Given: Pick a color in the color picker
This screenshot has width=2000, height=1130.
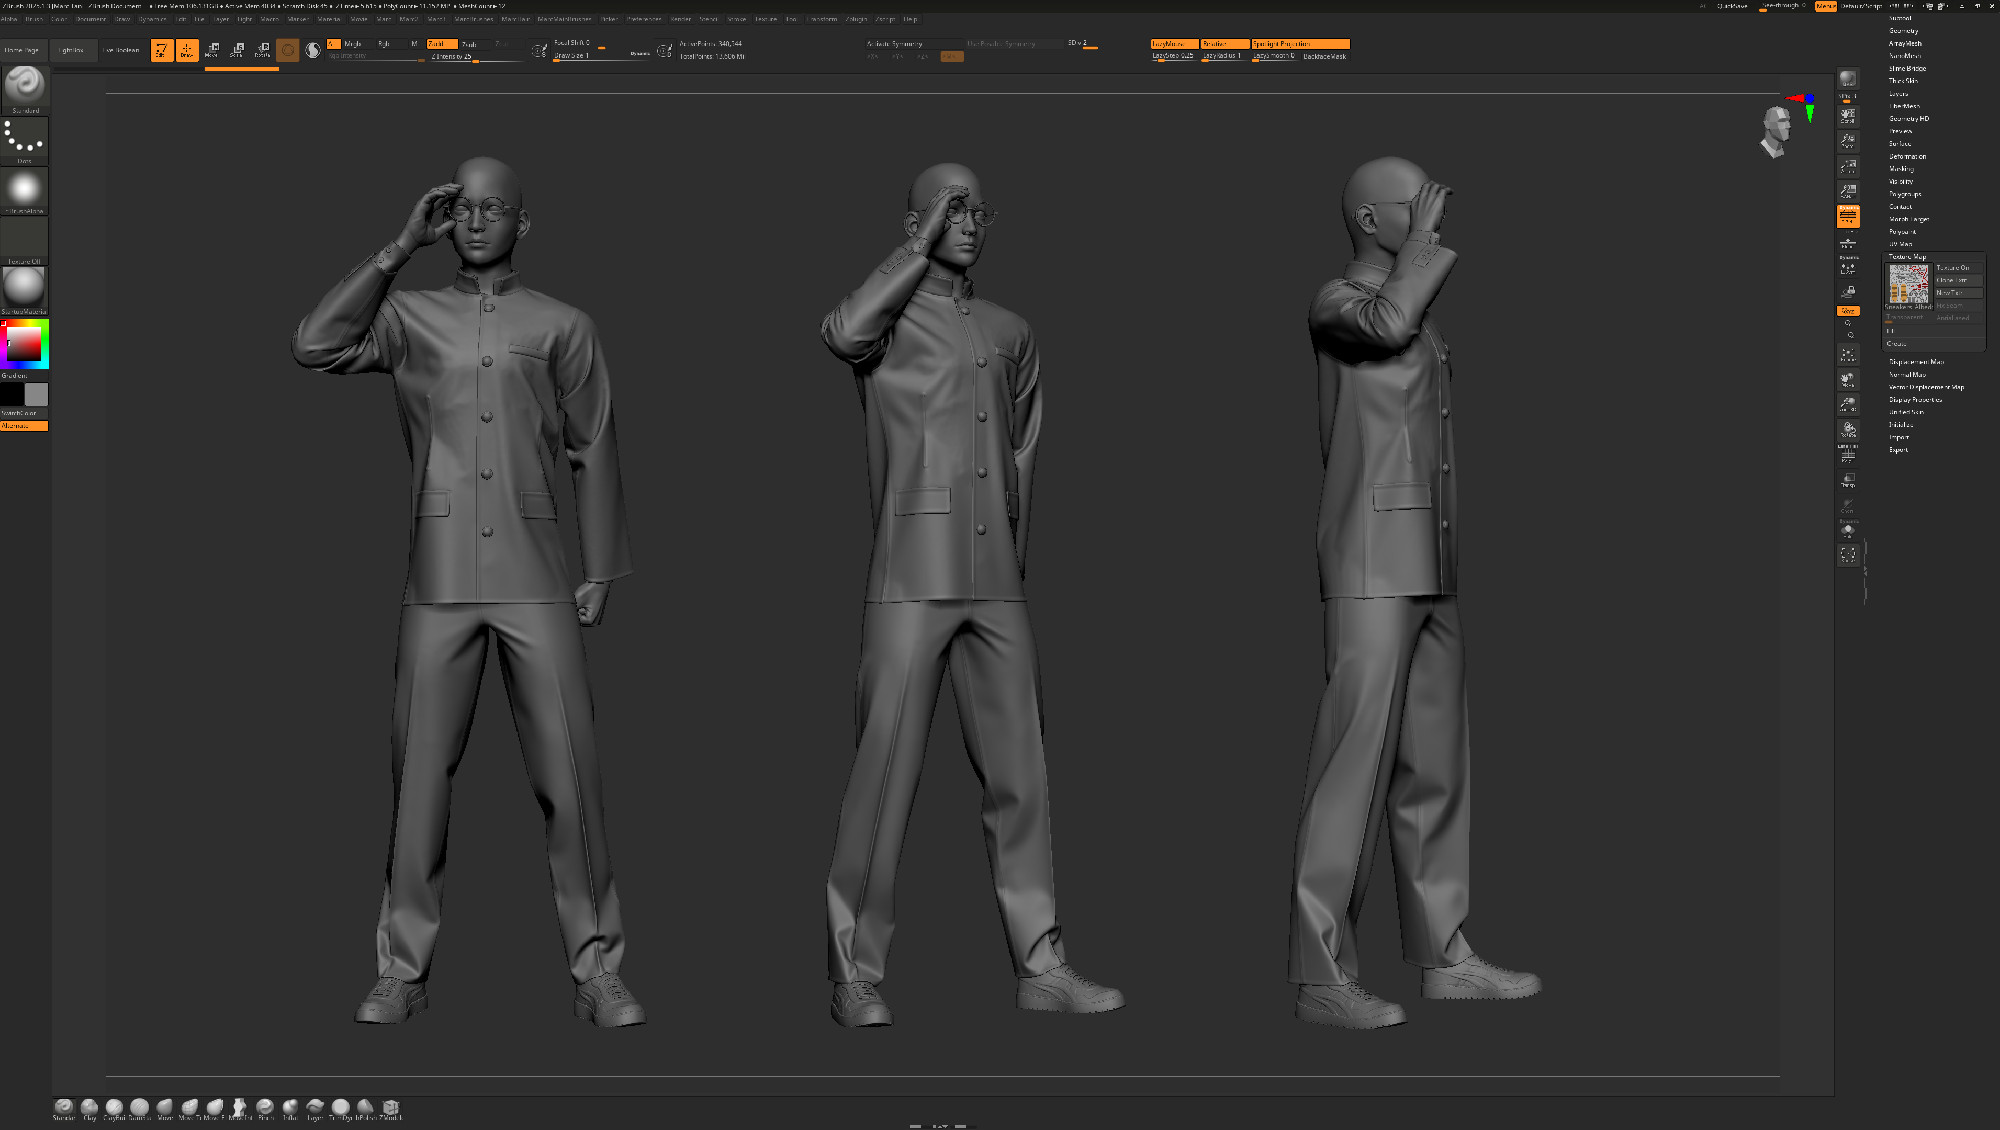Looking at the screenshot, I should [x=25, y=344].
